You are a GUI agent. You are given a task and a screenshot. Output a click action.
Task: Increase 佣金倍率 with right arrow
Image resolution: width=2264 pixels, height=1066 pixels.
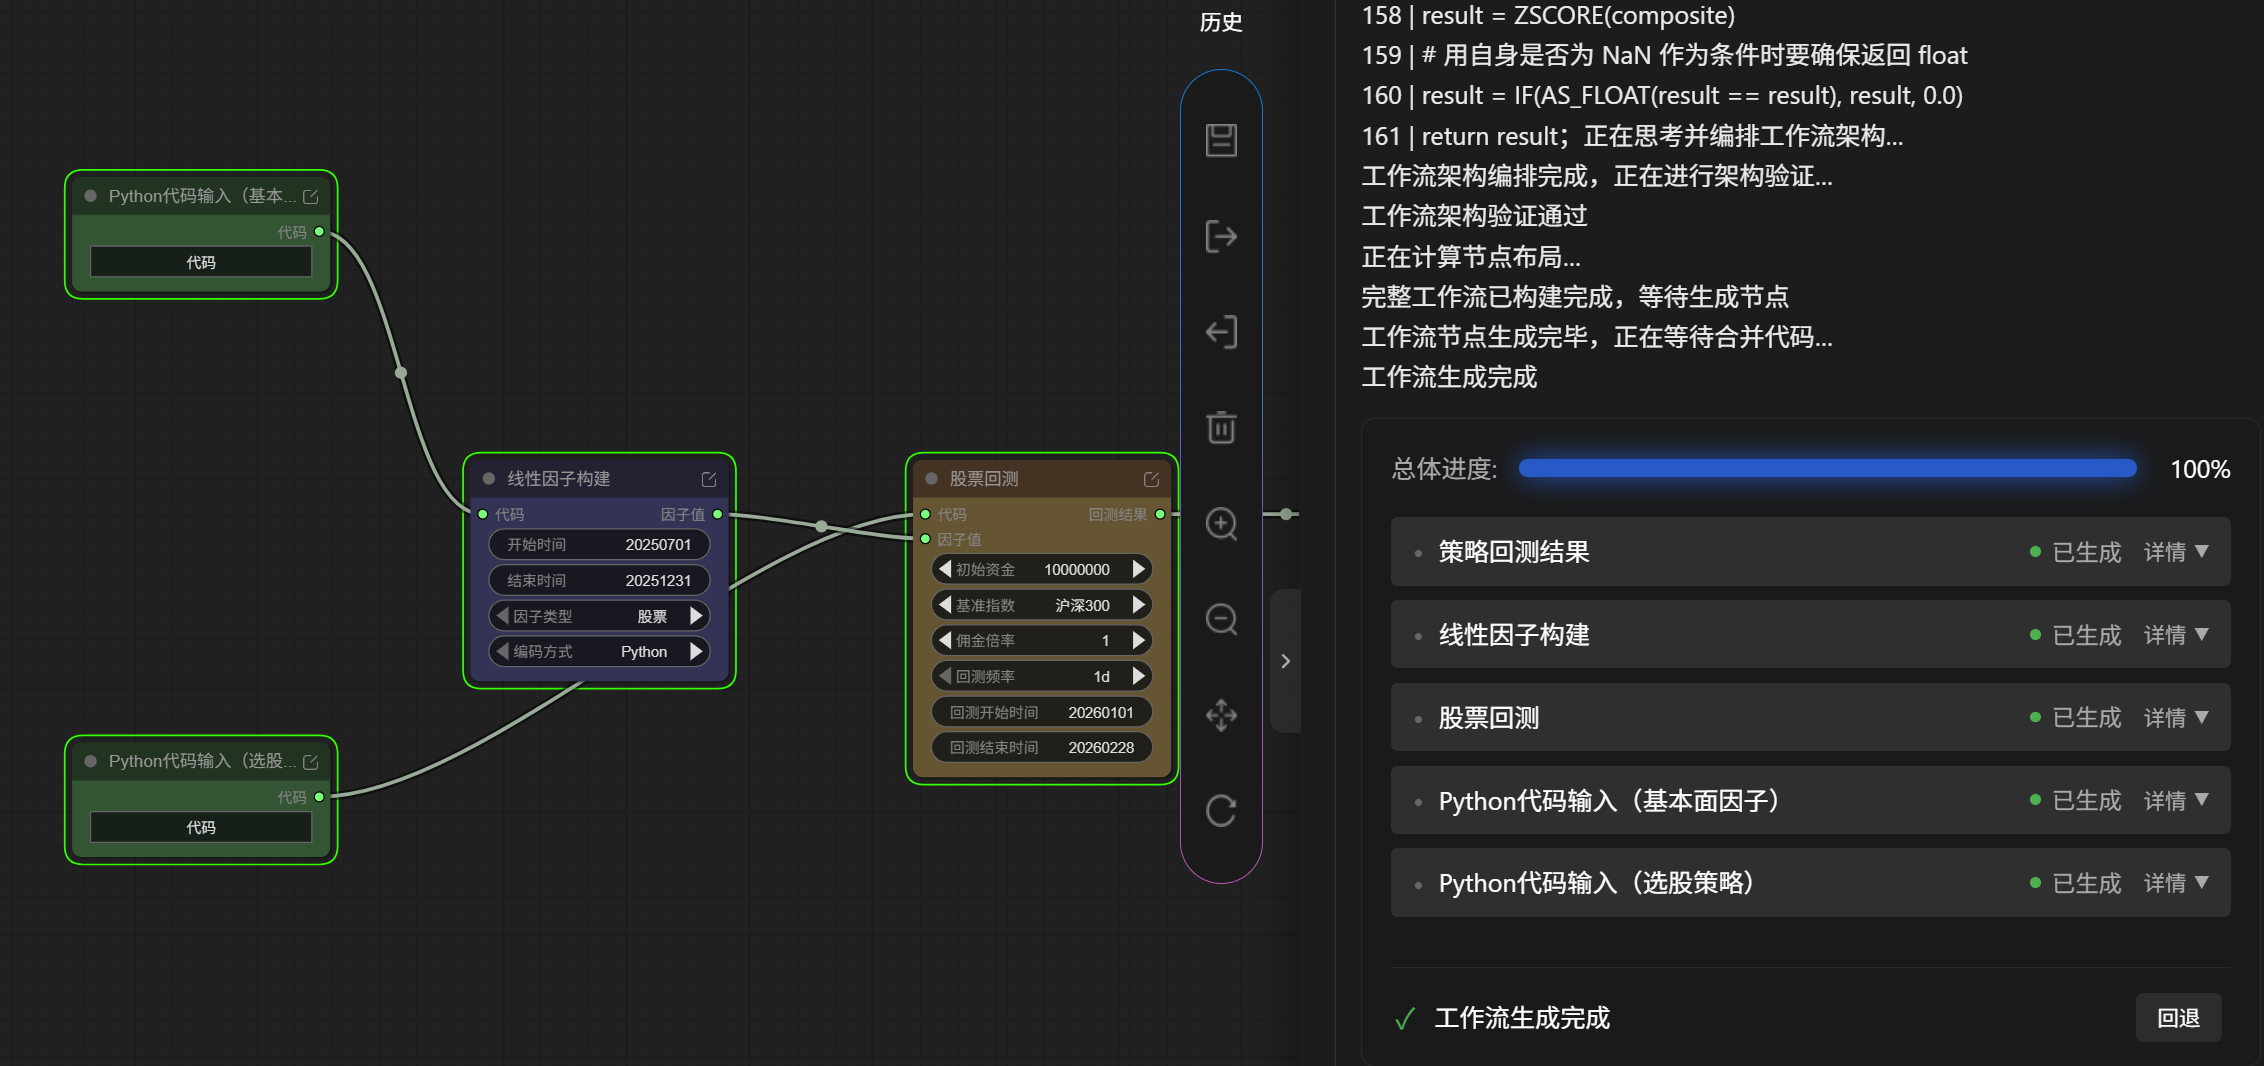point(1138,640)
